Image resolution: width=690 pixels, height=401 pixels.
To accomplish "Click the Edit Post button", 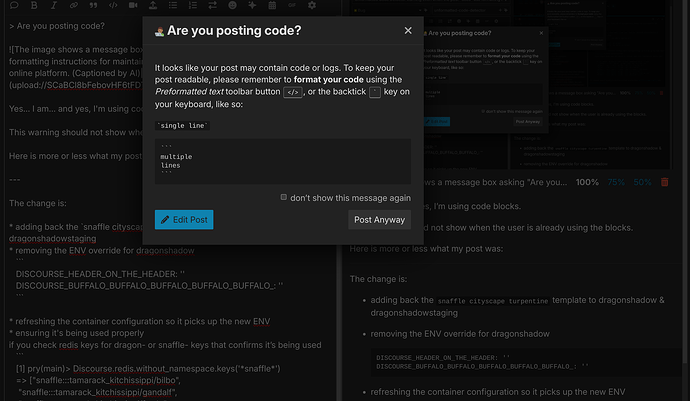I will pyautogui.click(x=184, y=219).
